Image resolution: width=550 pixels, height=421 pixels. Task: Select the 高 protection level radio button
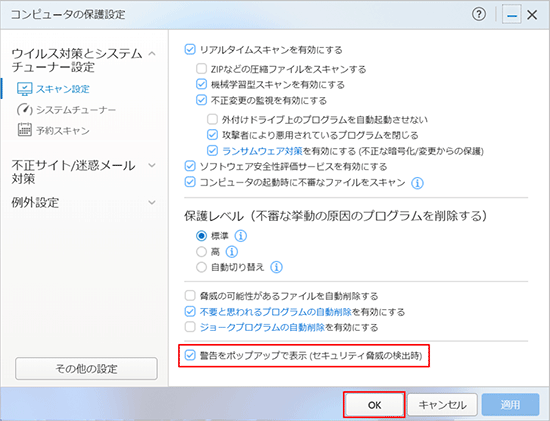(x=201, y=252)
